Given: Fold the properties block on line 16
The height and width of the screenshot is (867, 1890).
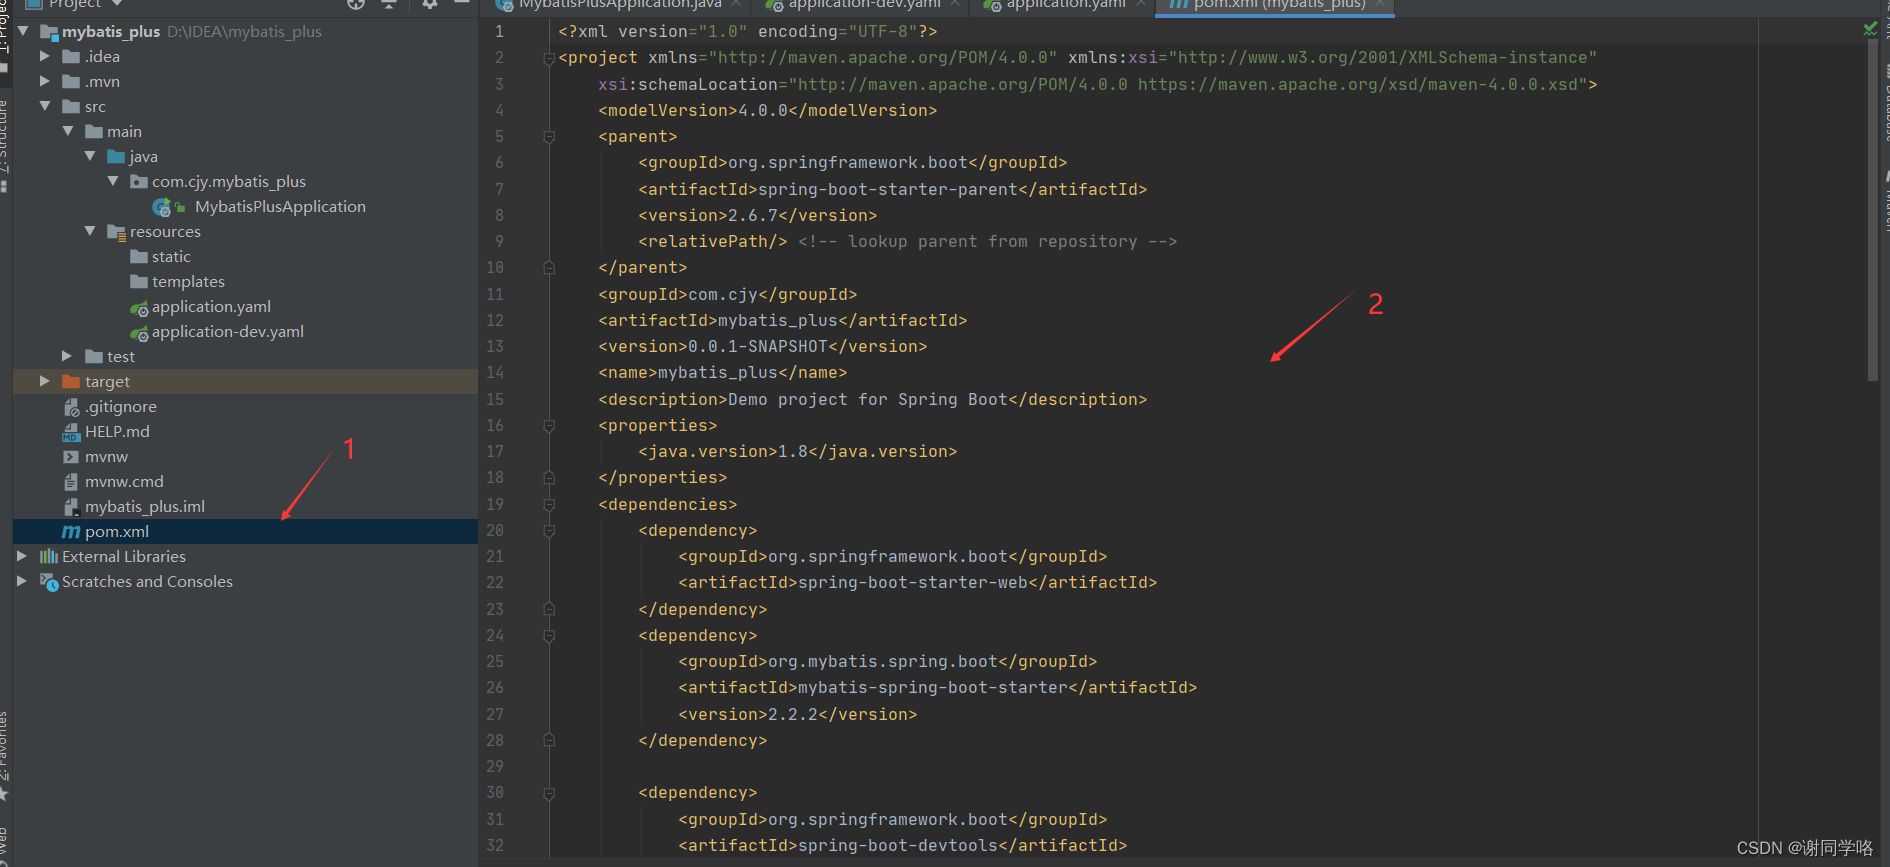Looking at the screenshot, I should click(x=549, y=426).
